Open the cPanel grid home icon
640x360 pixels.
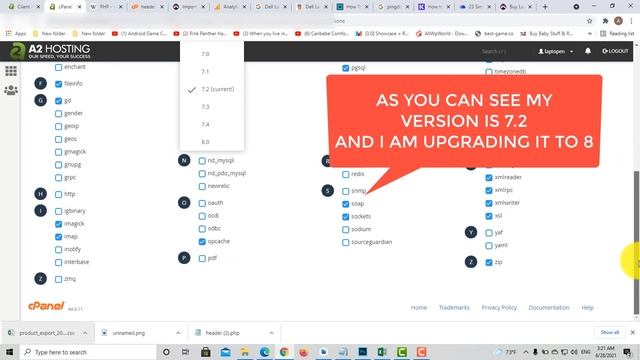[x=11, y=71]
